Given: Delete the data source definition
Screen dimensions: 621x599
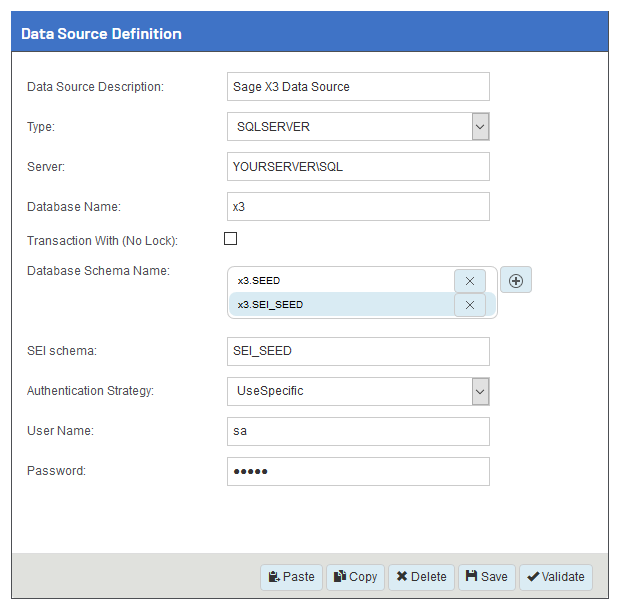Looking at the screenshot, I should pos(420,577).
